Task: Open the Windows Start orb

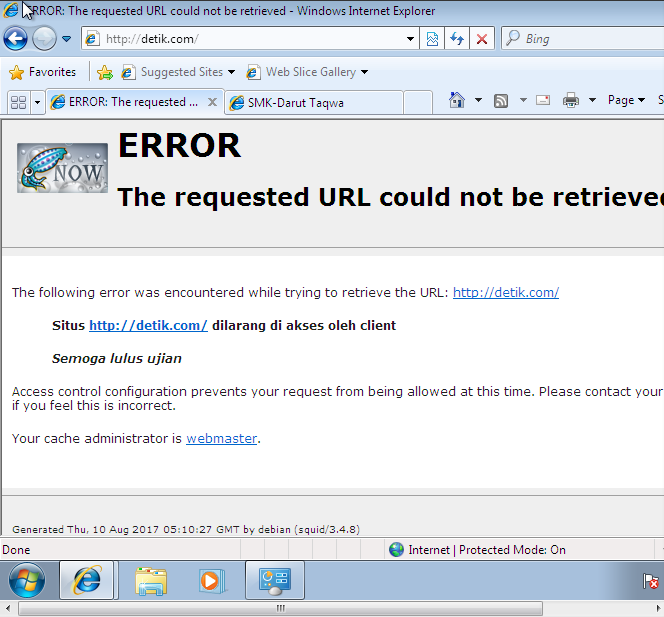Action: coord(27,580)
